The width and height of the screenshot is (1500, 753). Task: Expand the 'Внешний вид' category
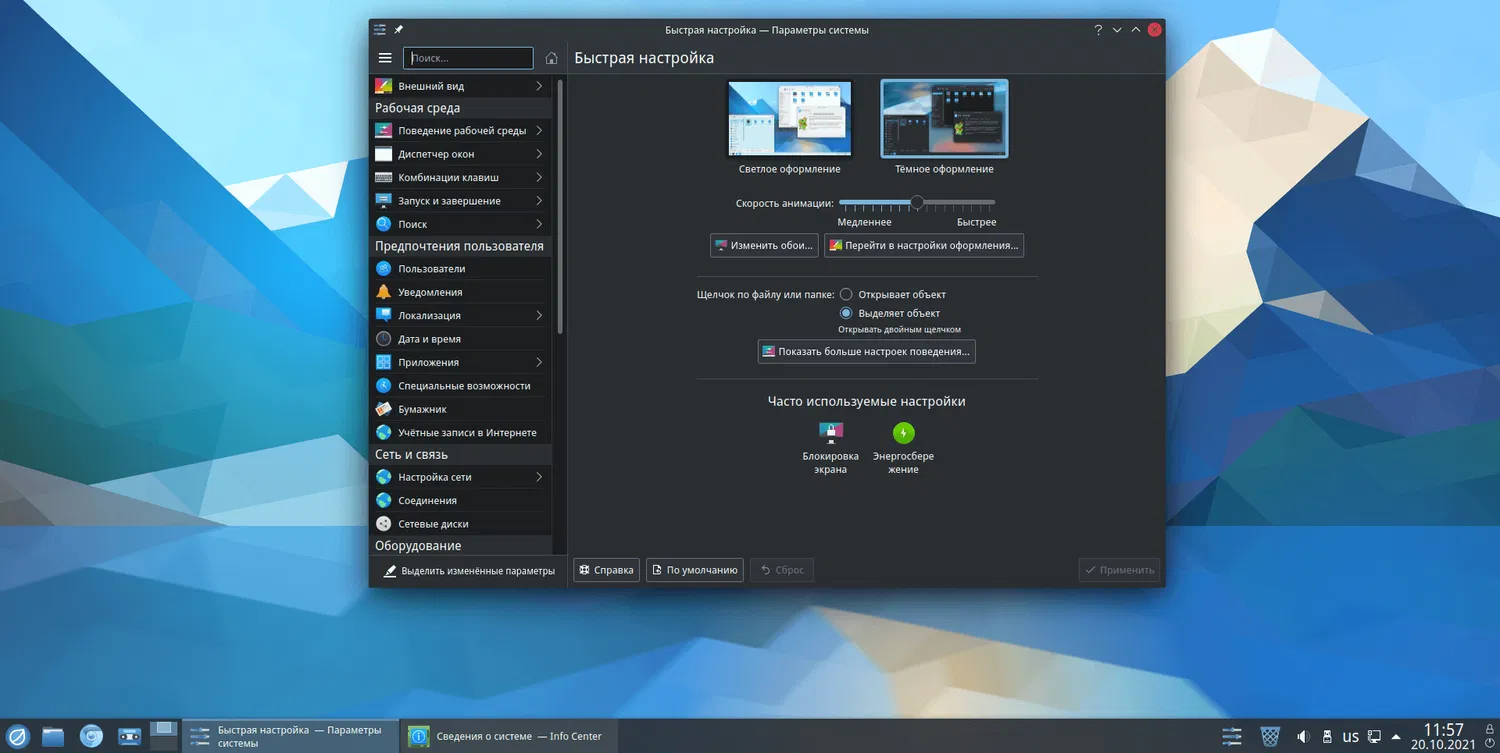point(460,86)
